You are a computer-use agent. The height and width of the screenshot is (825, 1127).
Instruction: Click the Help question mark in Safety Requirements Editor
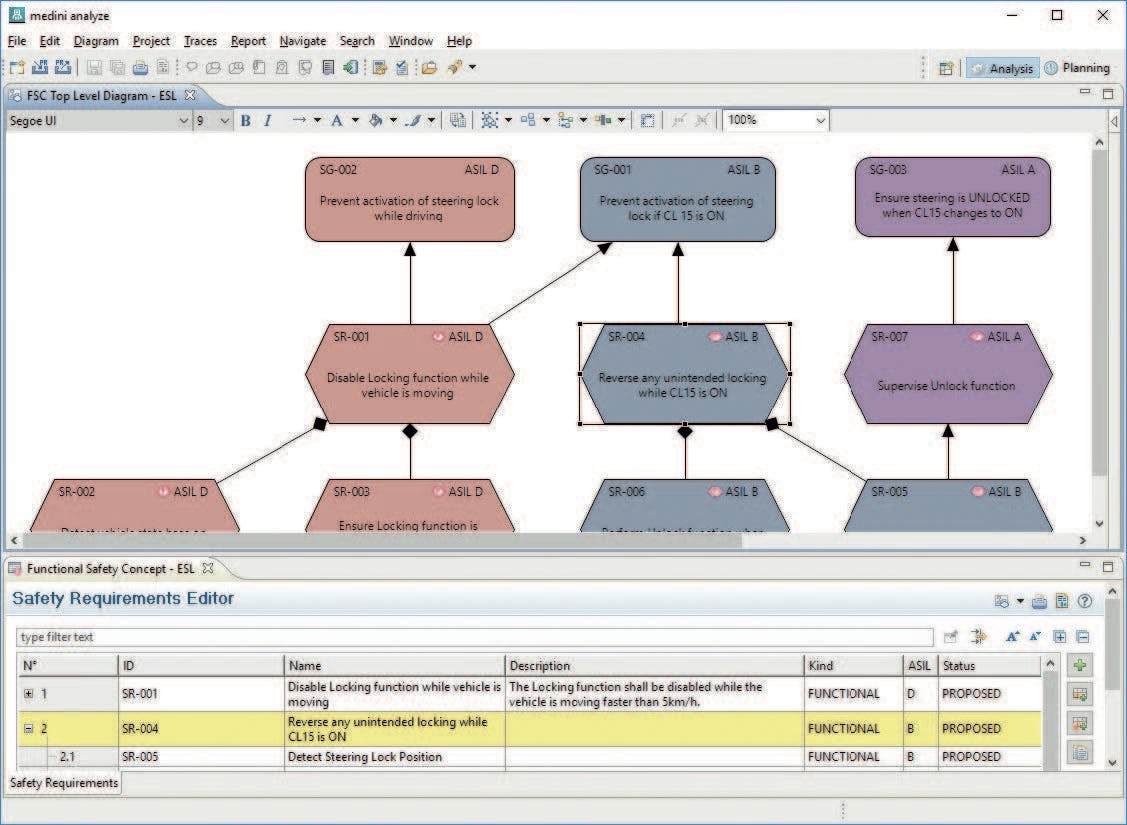coord(1085,601)
